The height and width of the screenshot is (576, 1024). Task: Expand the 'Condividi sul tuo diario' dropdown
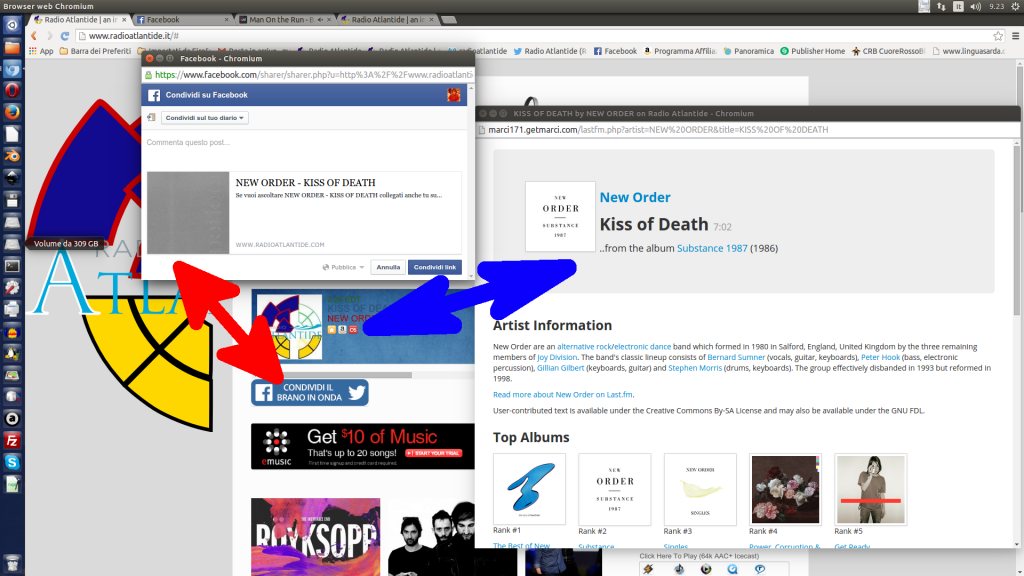205,118
